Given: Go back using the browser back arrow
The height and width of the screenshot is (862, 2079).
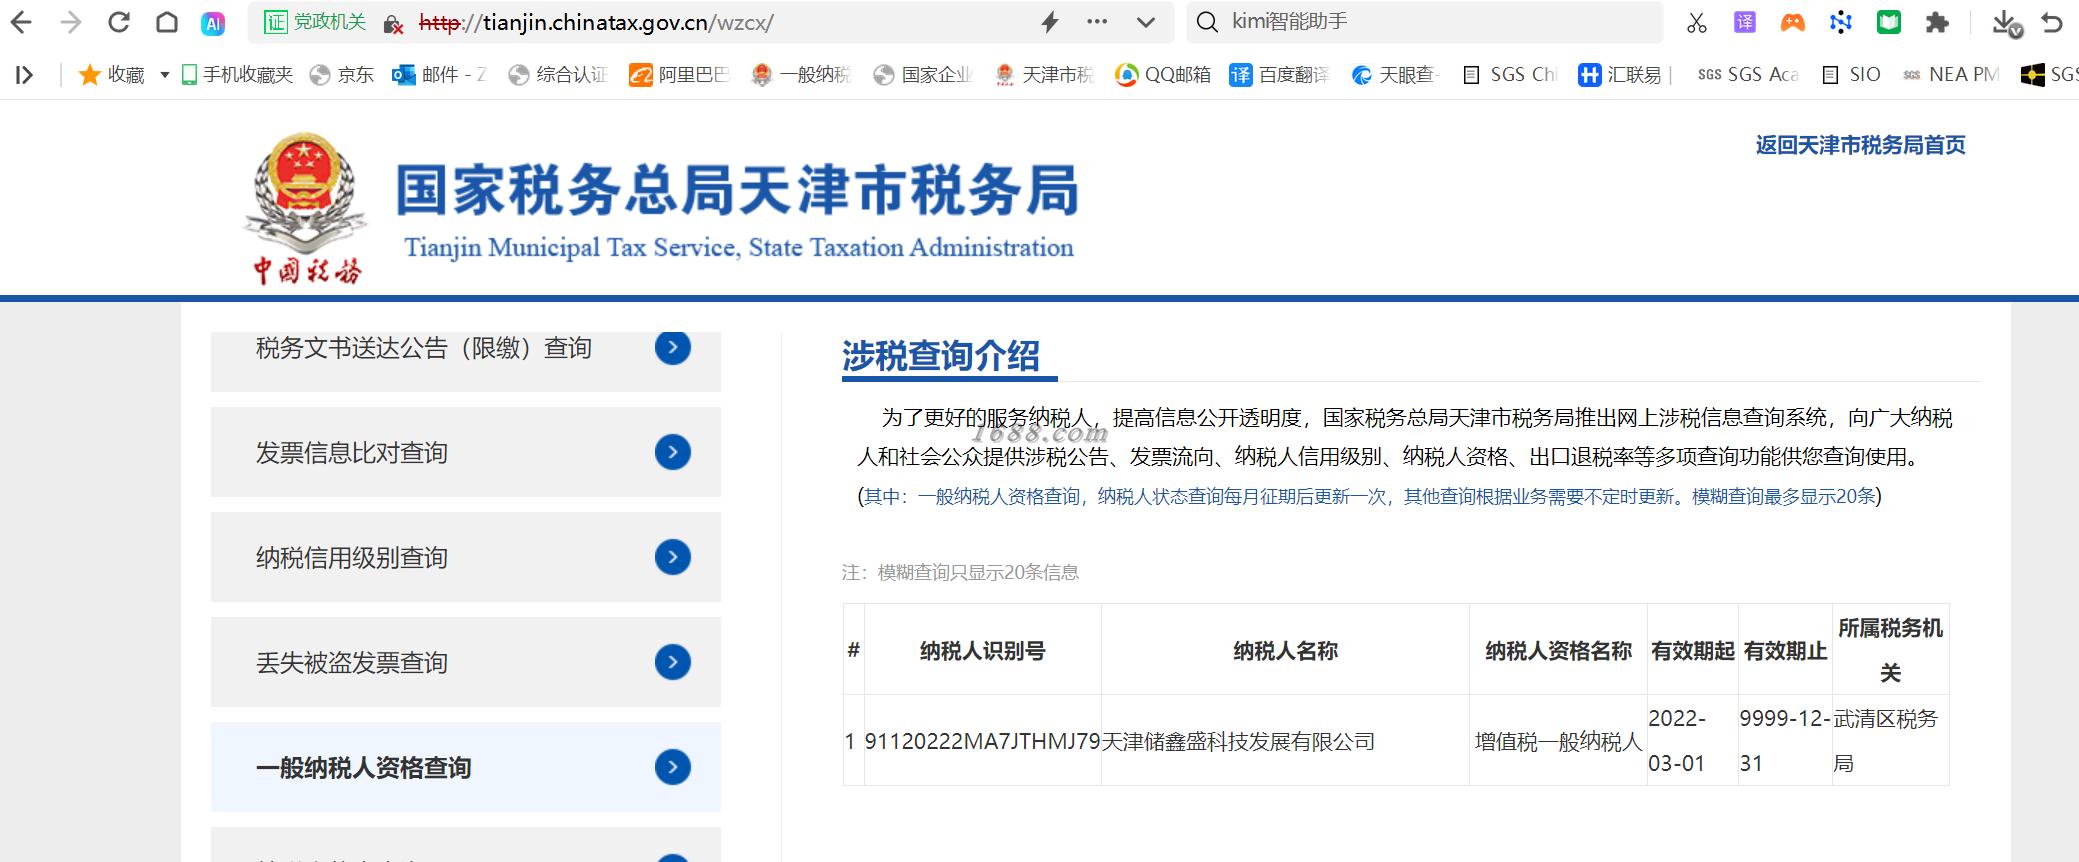Looking at the screenshot, I should pos(21,22).
